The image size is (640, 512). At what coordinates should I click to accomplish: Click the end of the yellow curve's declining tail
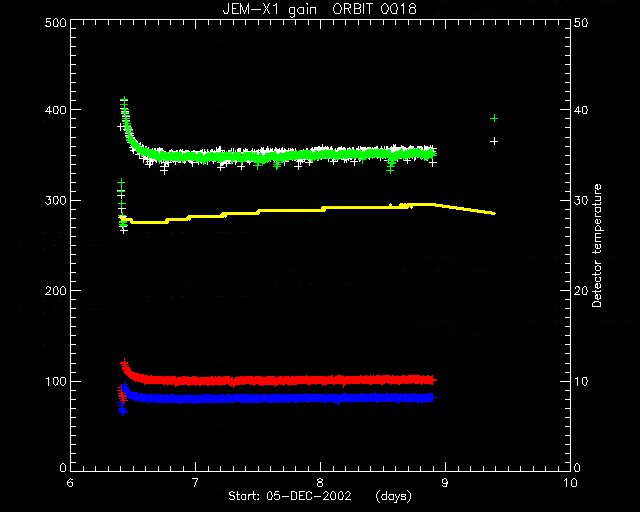494,213
